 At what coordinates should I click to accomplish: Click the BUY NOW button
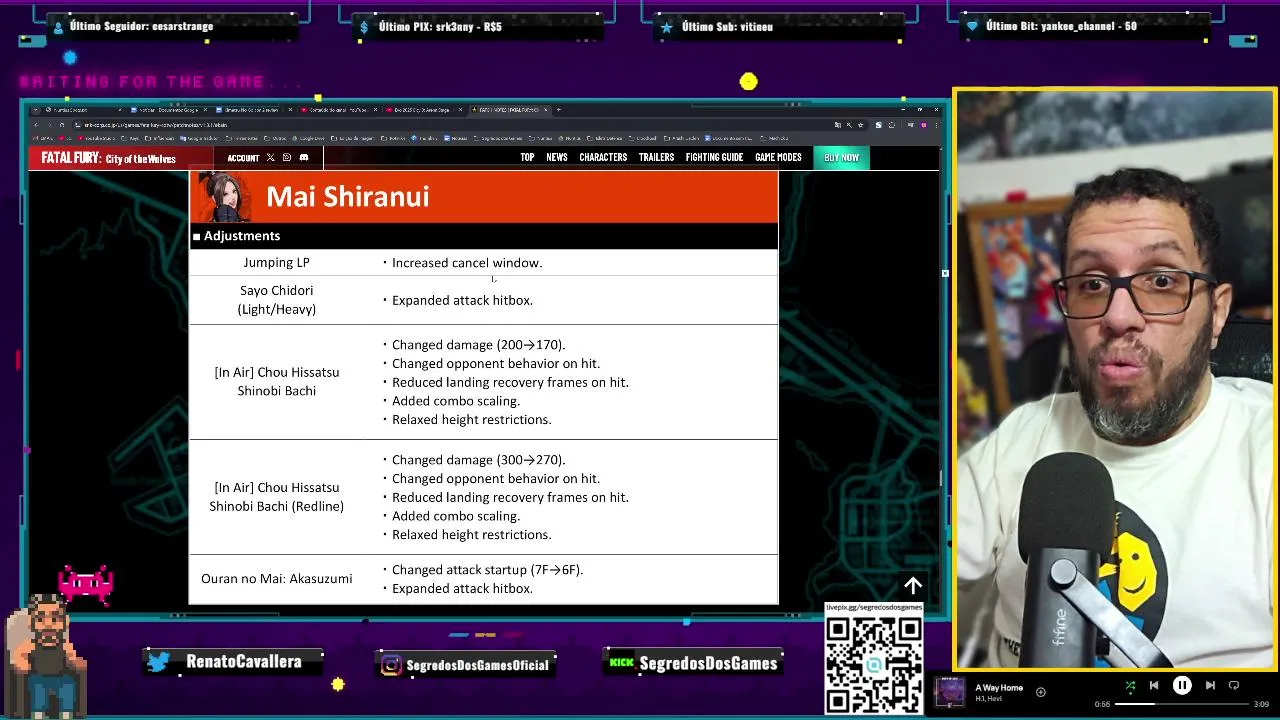click(841, 157)
